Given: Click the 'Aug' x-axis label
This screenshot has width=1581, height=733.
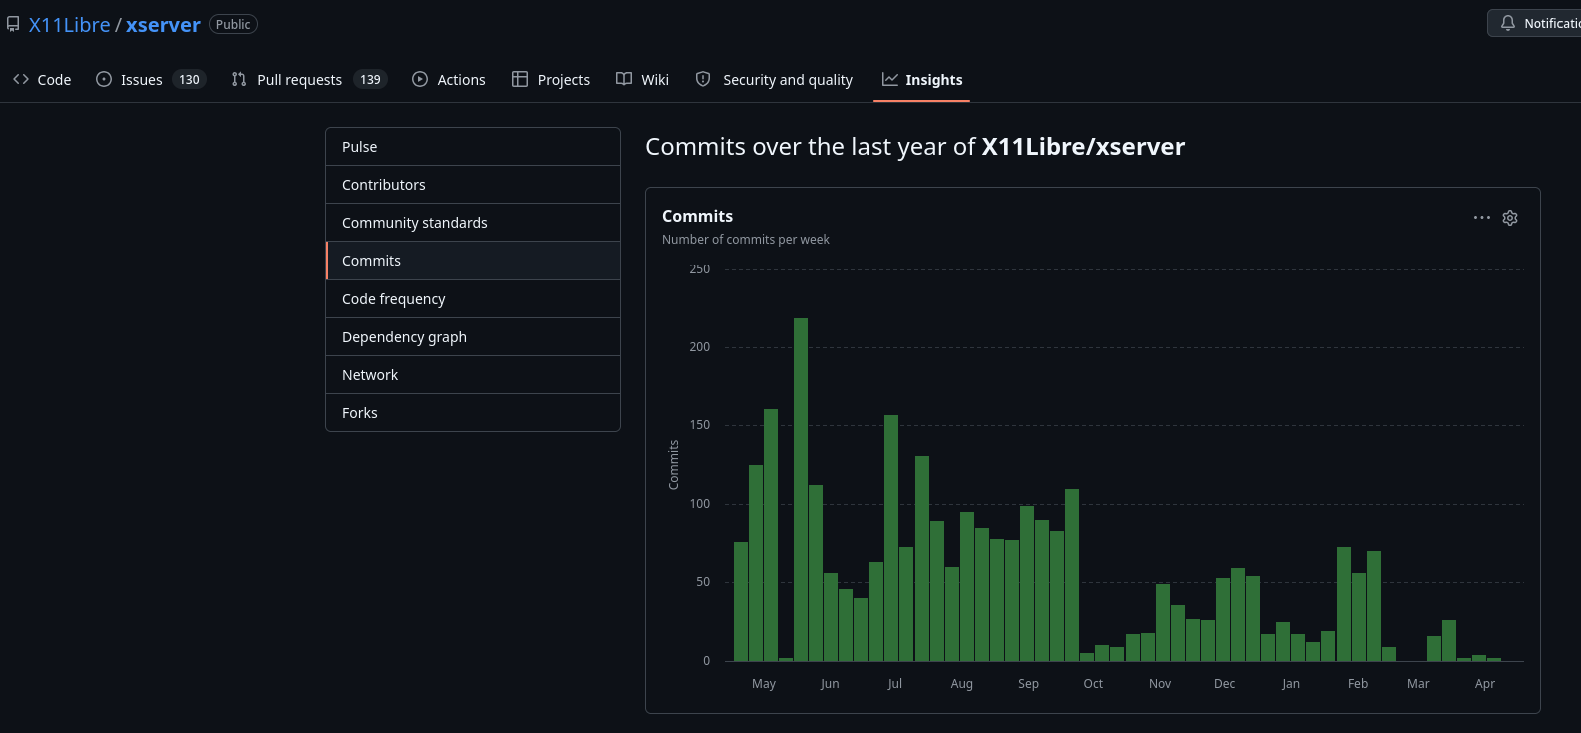Looking at the screenshot, I should click(962, 684).
